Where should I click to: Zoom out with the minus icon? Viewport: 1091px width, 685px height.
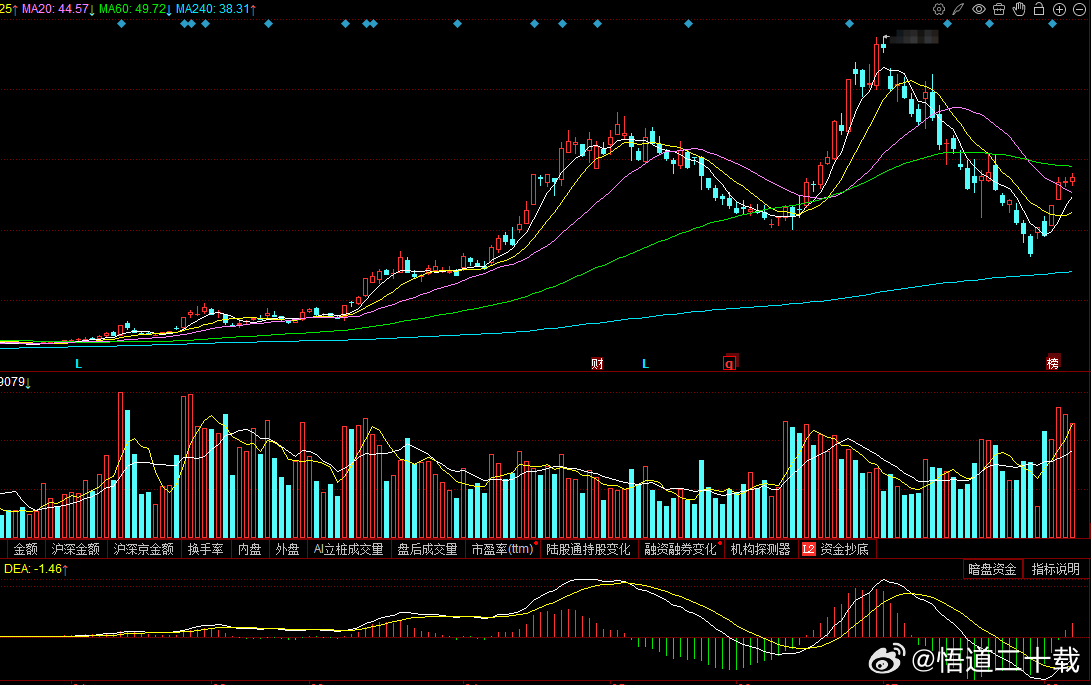coord(1079,9)
